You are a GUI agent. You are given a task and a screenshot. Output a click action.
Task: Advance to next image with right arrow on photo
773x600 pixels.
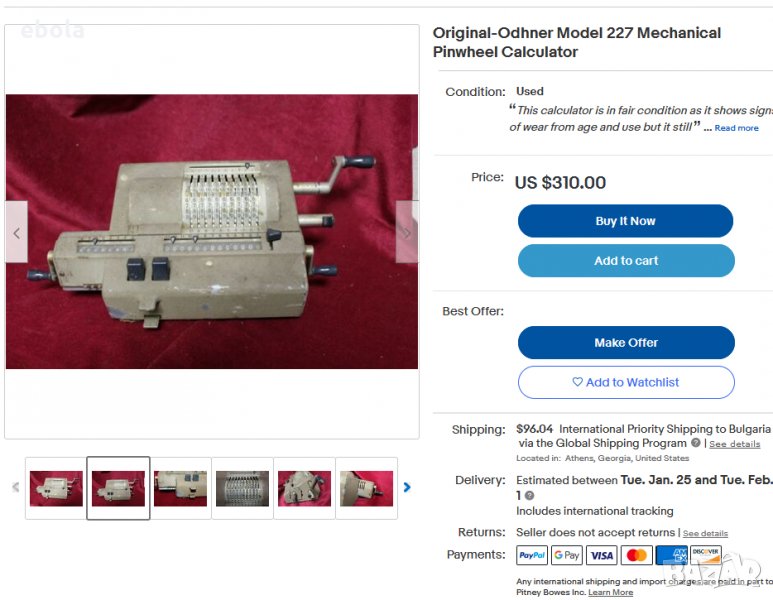point(407,232)
